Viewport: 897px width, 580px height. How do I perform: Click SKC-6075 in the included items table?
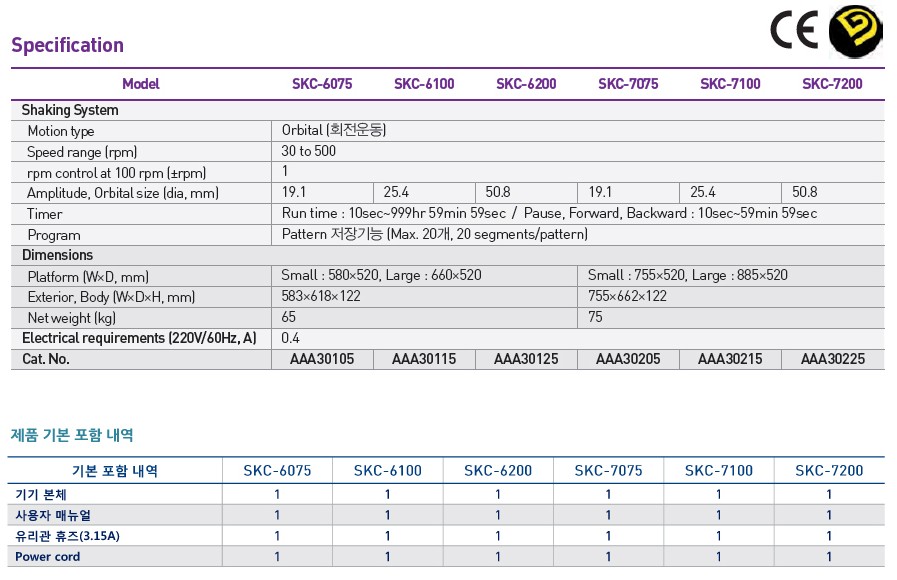277,471
